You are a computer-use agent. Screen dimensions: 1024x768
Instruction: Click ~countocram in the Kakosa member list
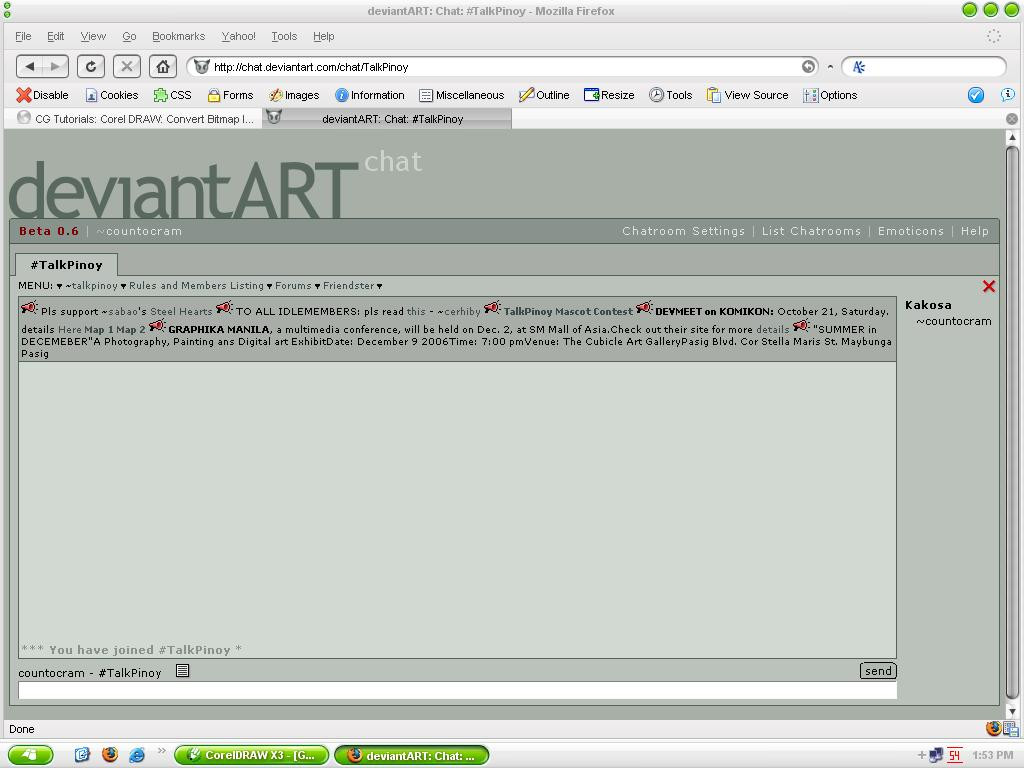953,321
